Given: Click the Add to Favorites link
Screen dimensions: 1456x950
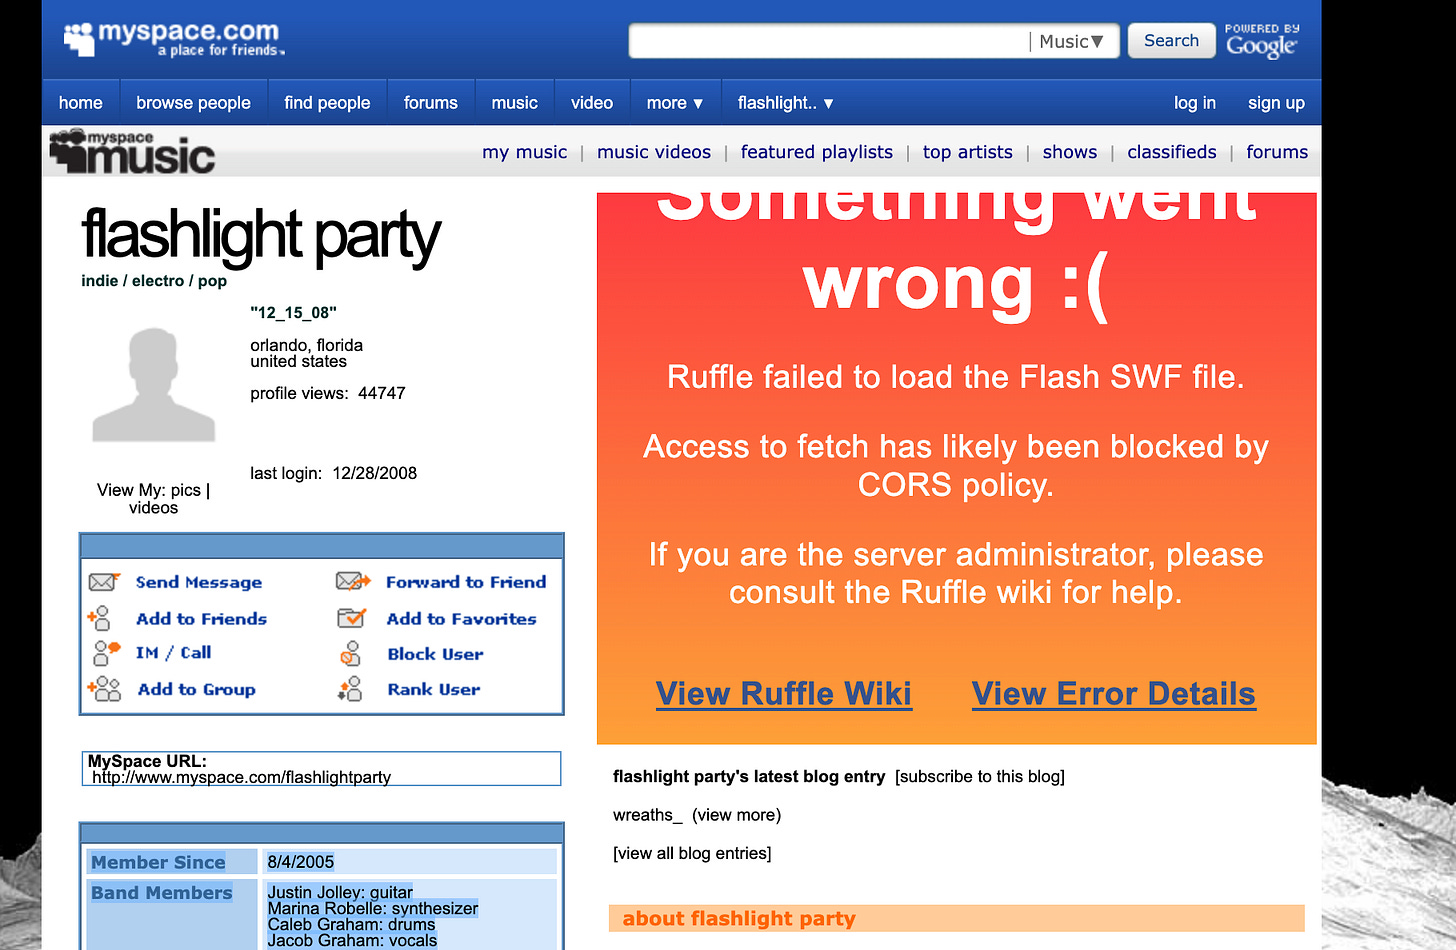Looking at the screenshot, I should click(x=461, y=619).
